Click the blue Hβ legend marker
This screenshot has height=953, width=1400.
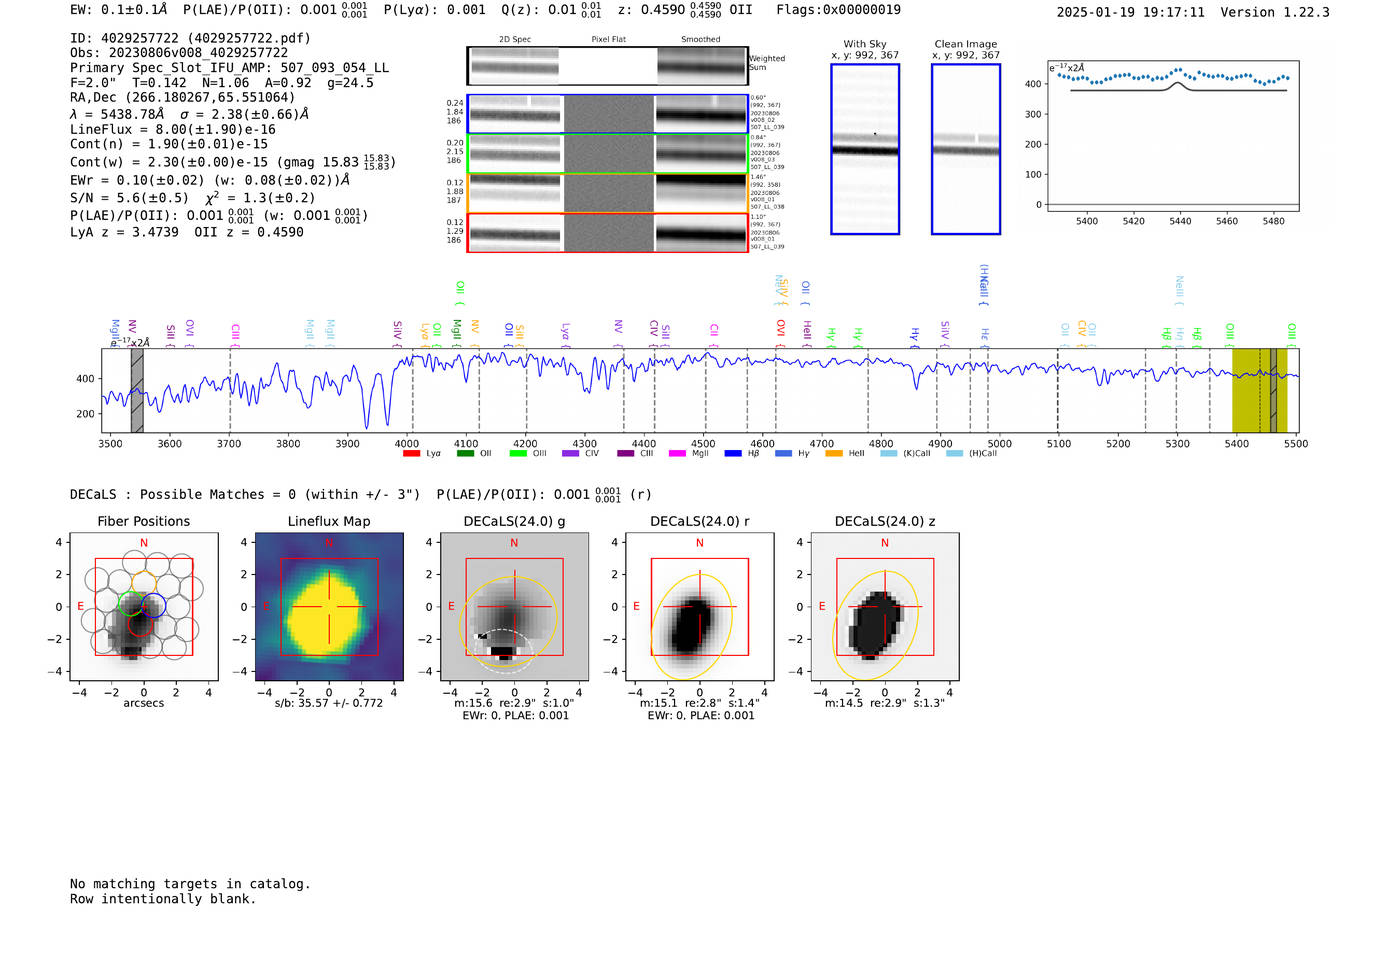tap(733, 453)
